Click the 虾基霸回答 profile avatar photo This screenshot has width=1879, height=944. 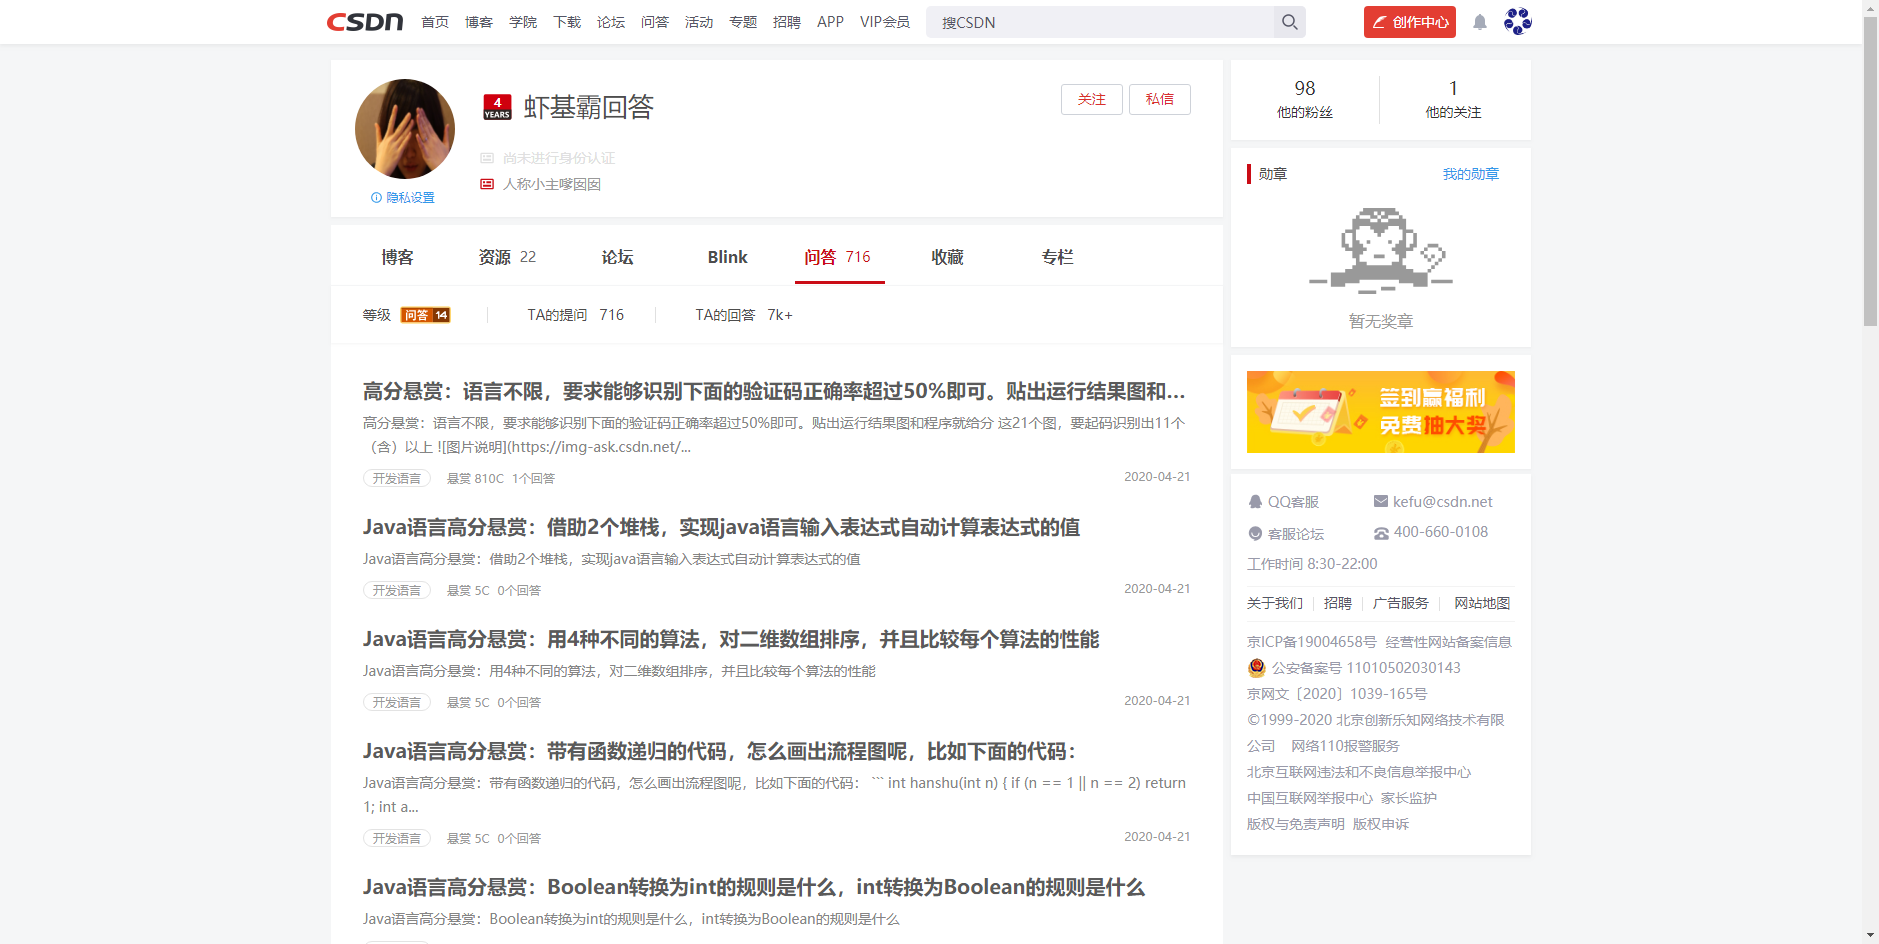[x=405, y=129]
